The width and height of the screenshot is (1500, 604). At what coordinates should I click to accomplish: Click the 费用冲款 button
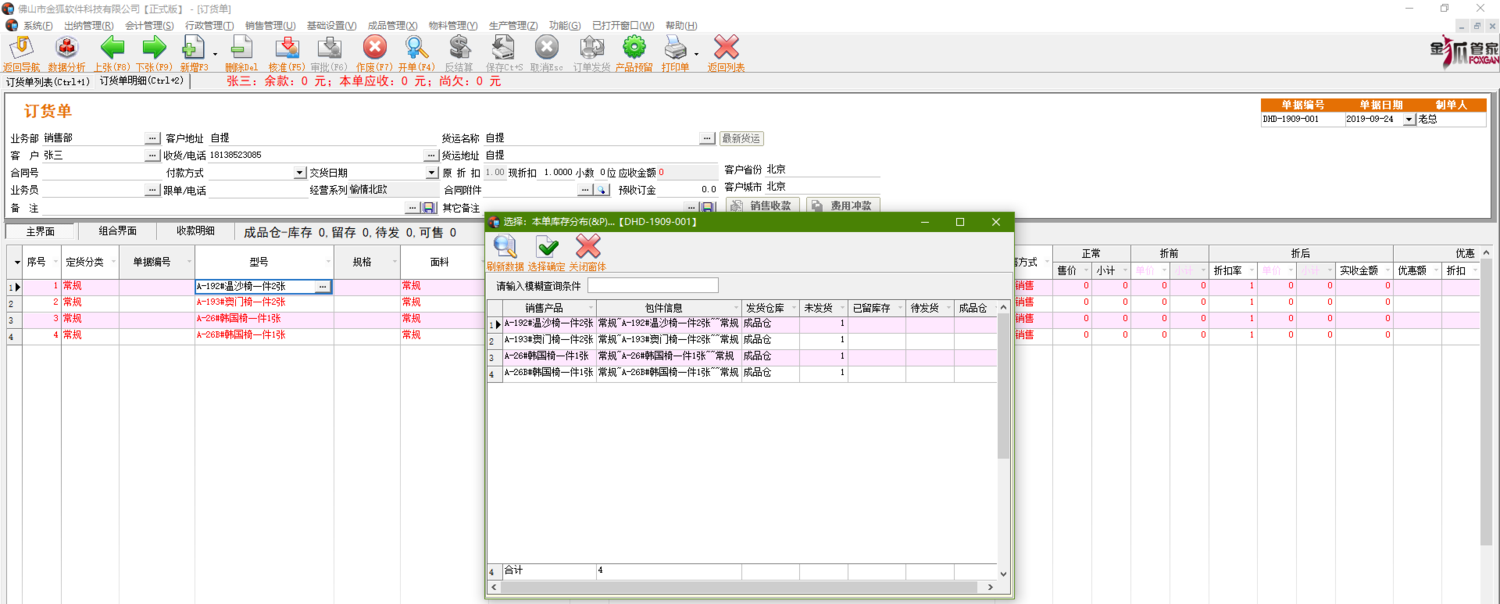click(x=843, y=206)
